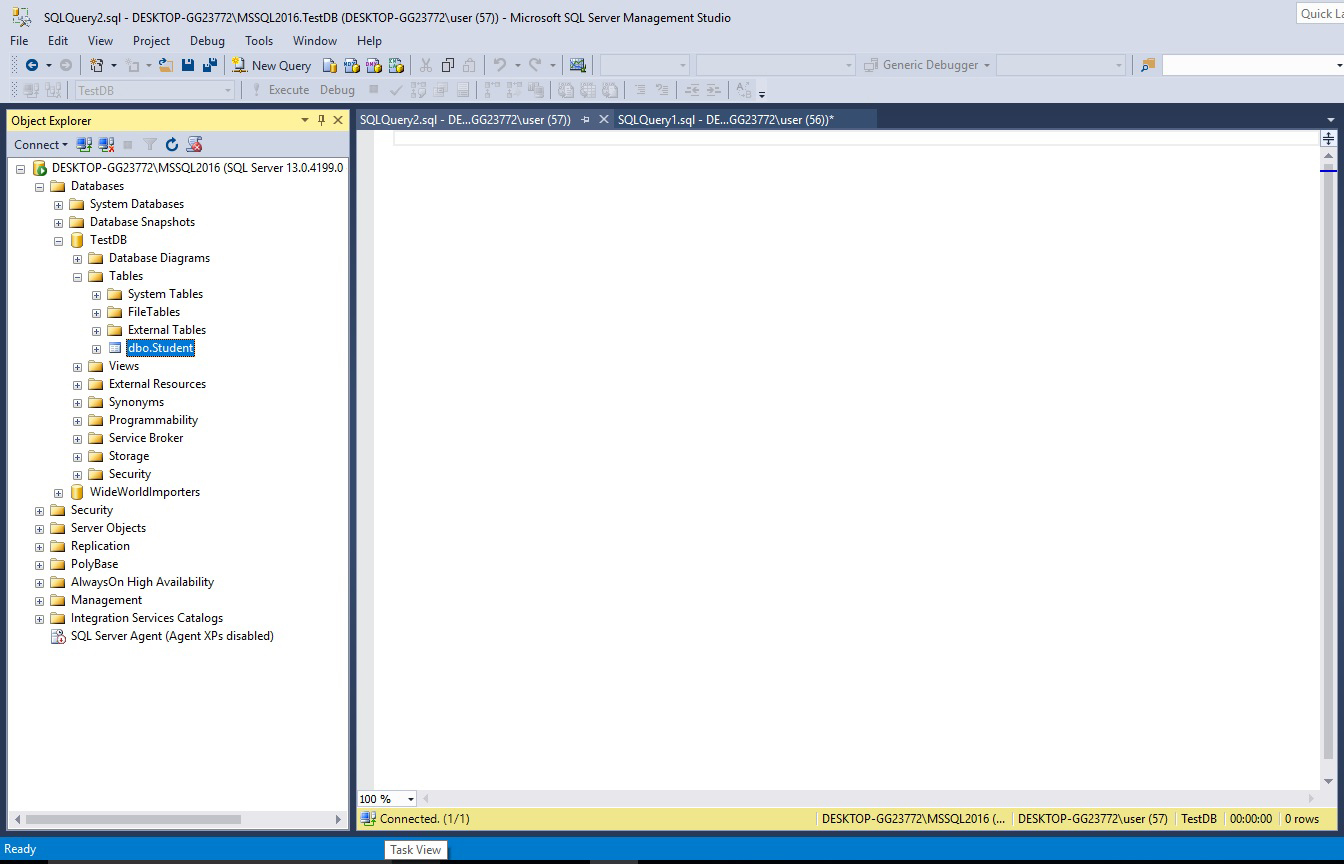Screen dimensions: 1344x864
Task: Click the Find in Files icon
Action: coord(1147,65)
